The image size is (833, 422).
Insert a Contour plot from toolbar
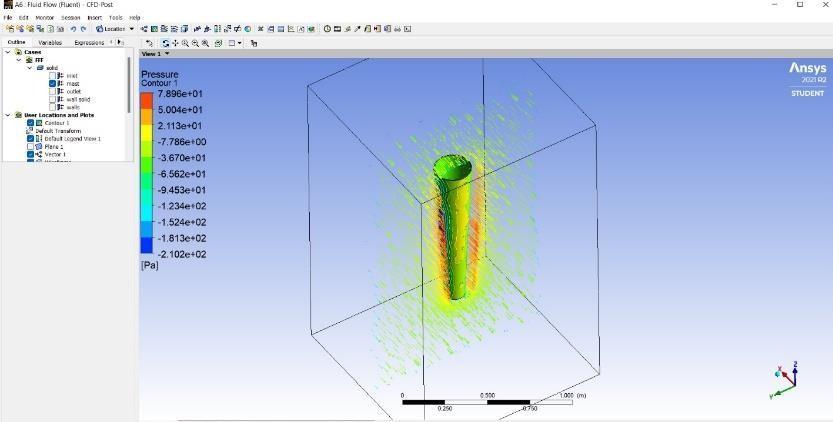coord(154,29)
